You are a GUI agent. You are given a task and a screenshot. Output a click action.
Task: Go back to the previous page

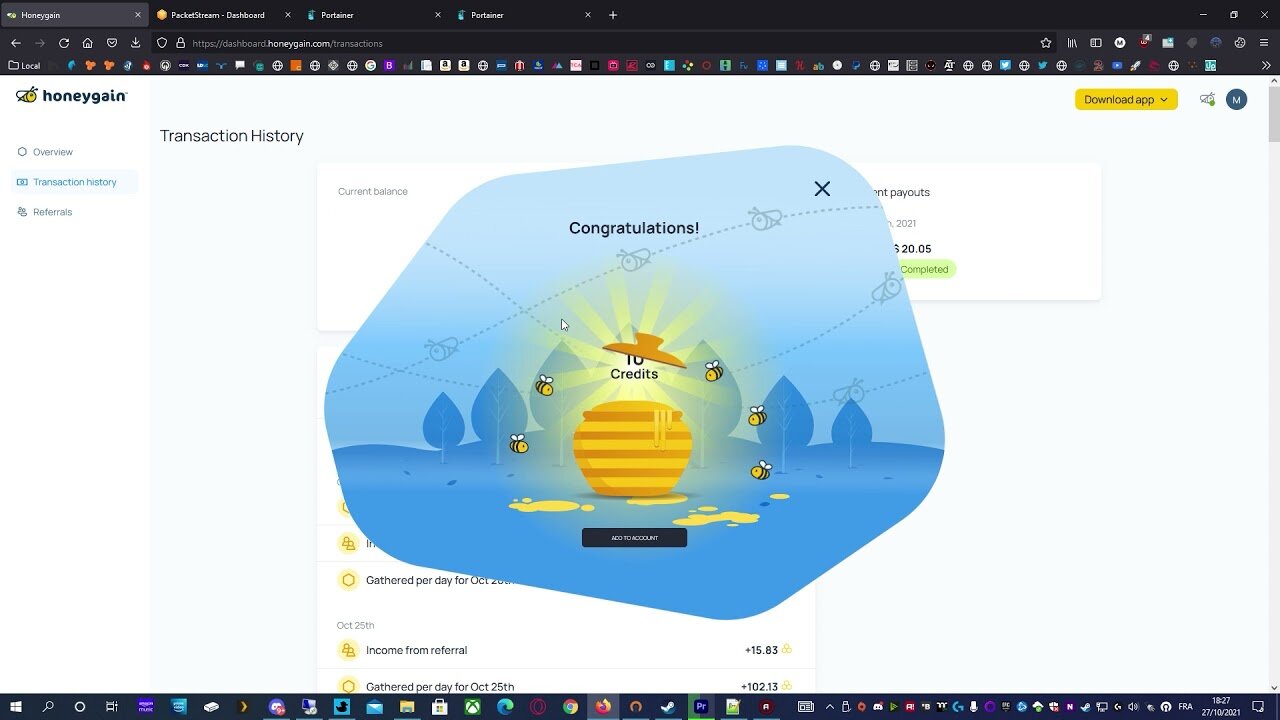[x=16, y=43]
